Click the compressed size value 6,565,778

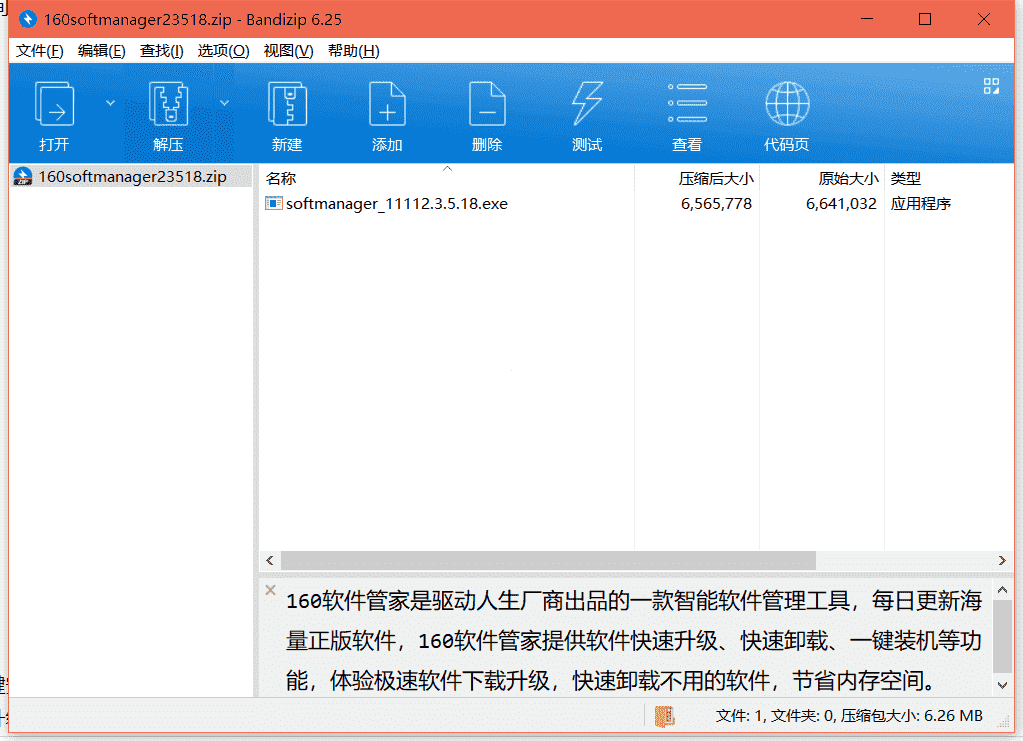(x=716, y=204)
